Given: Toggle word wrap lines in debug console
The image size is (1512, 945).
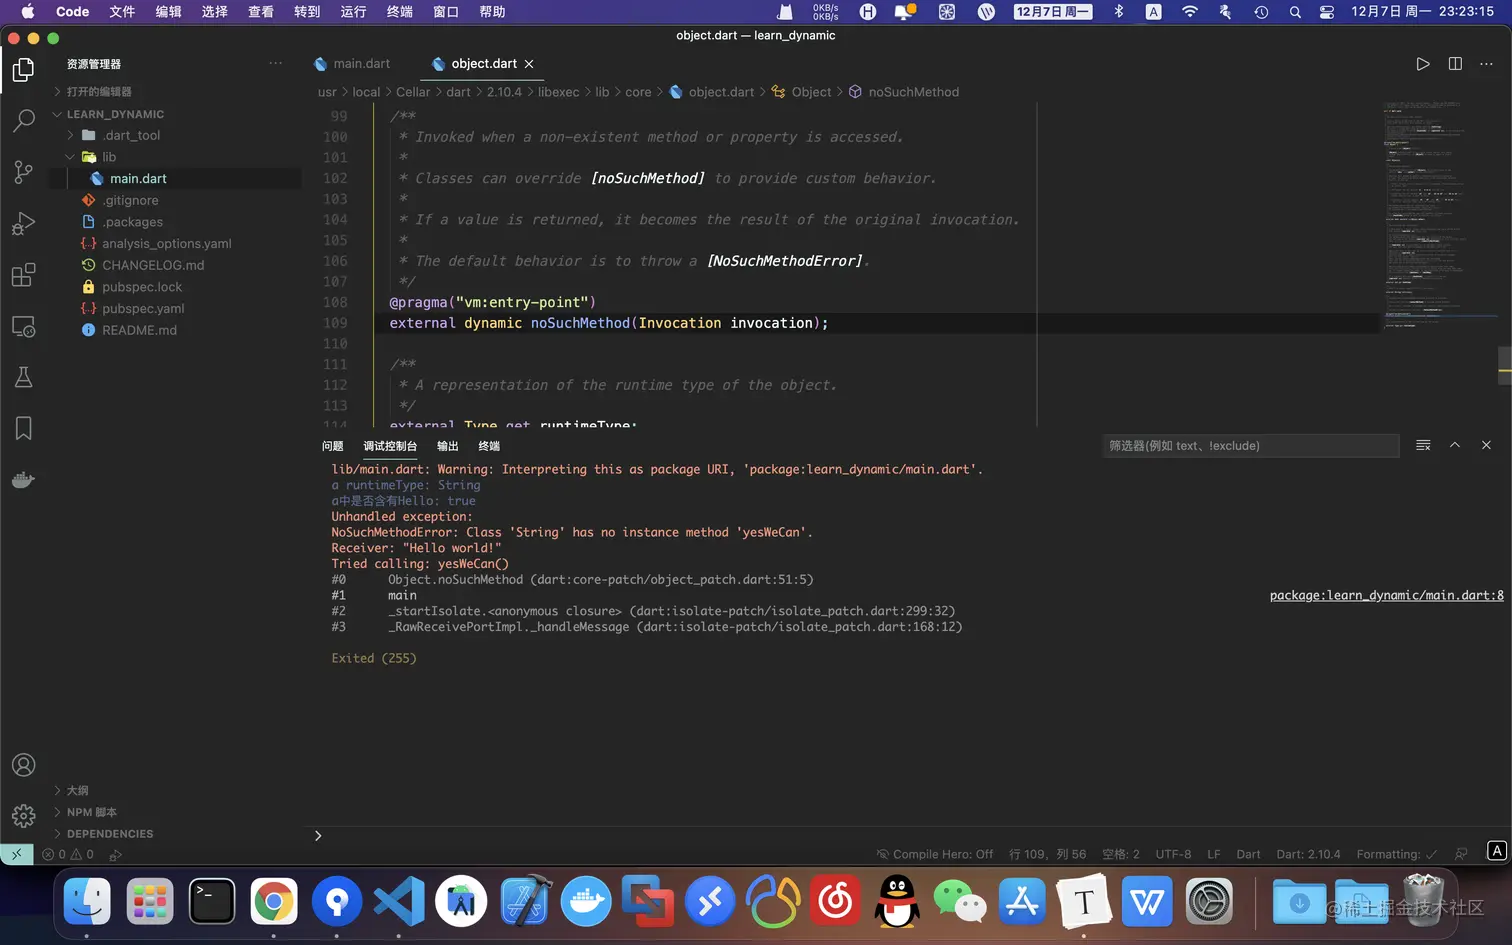Looking at the screenshot, I should click(x=1423, y=445).
